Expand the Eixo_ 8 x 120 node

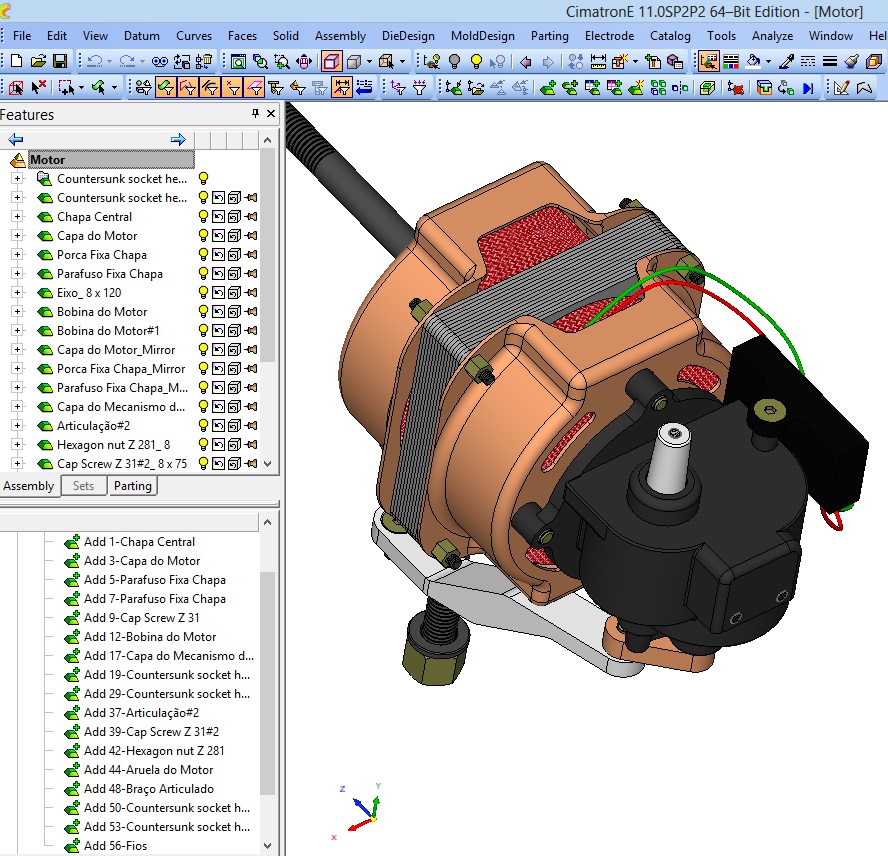(18, 292)
